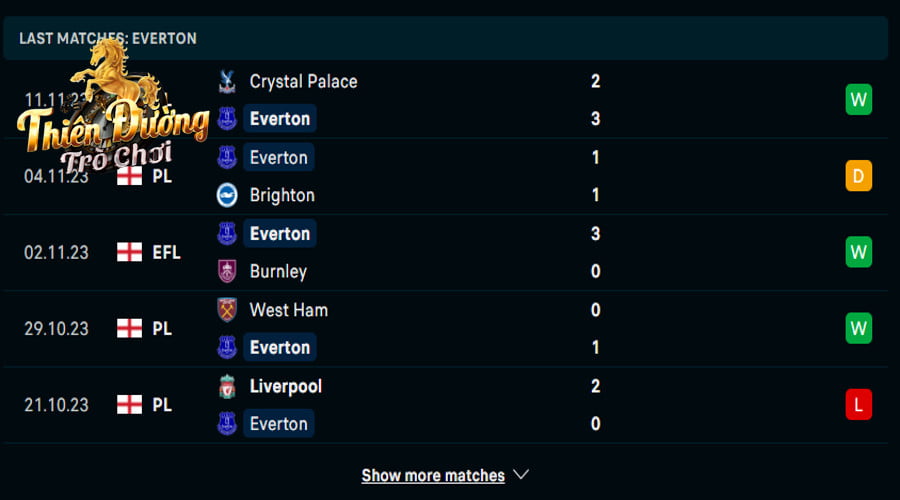Open the Liverpool team name link

point(285,387)
